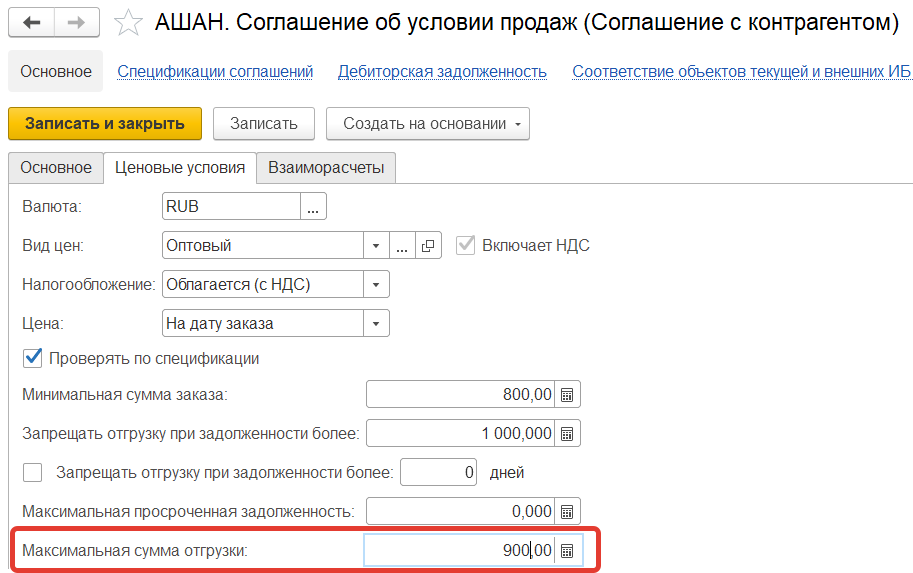The width and height of the screenshot is (913, 573).
Task: Open the Вид цен item form icon
Action: (428, 245)
